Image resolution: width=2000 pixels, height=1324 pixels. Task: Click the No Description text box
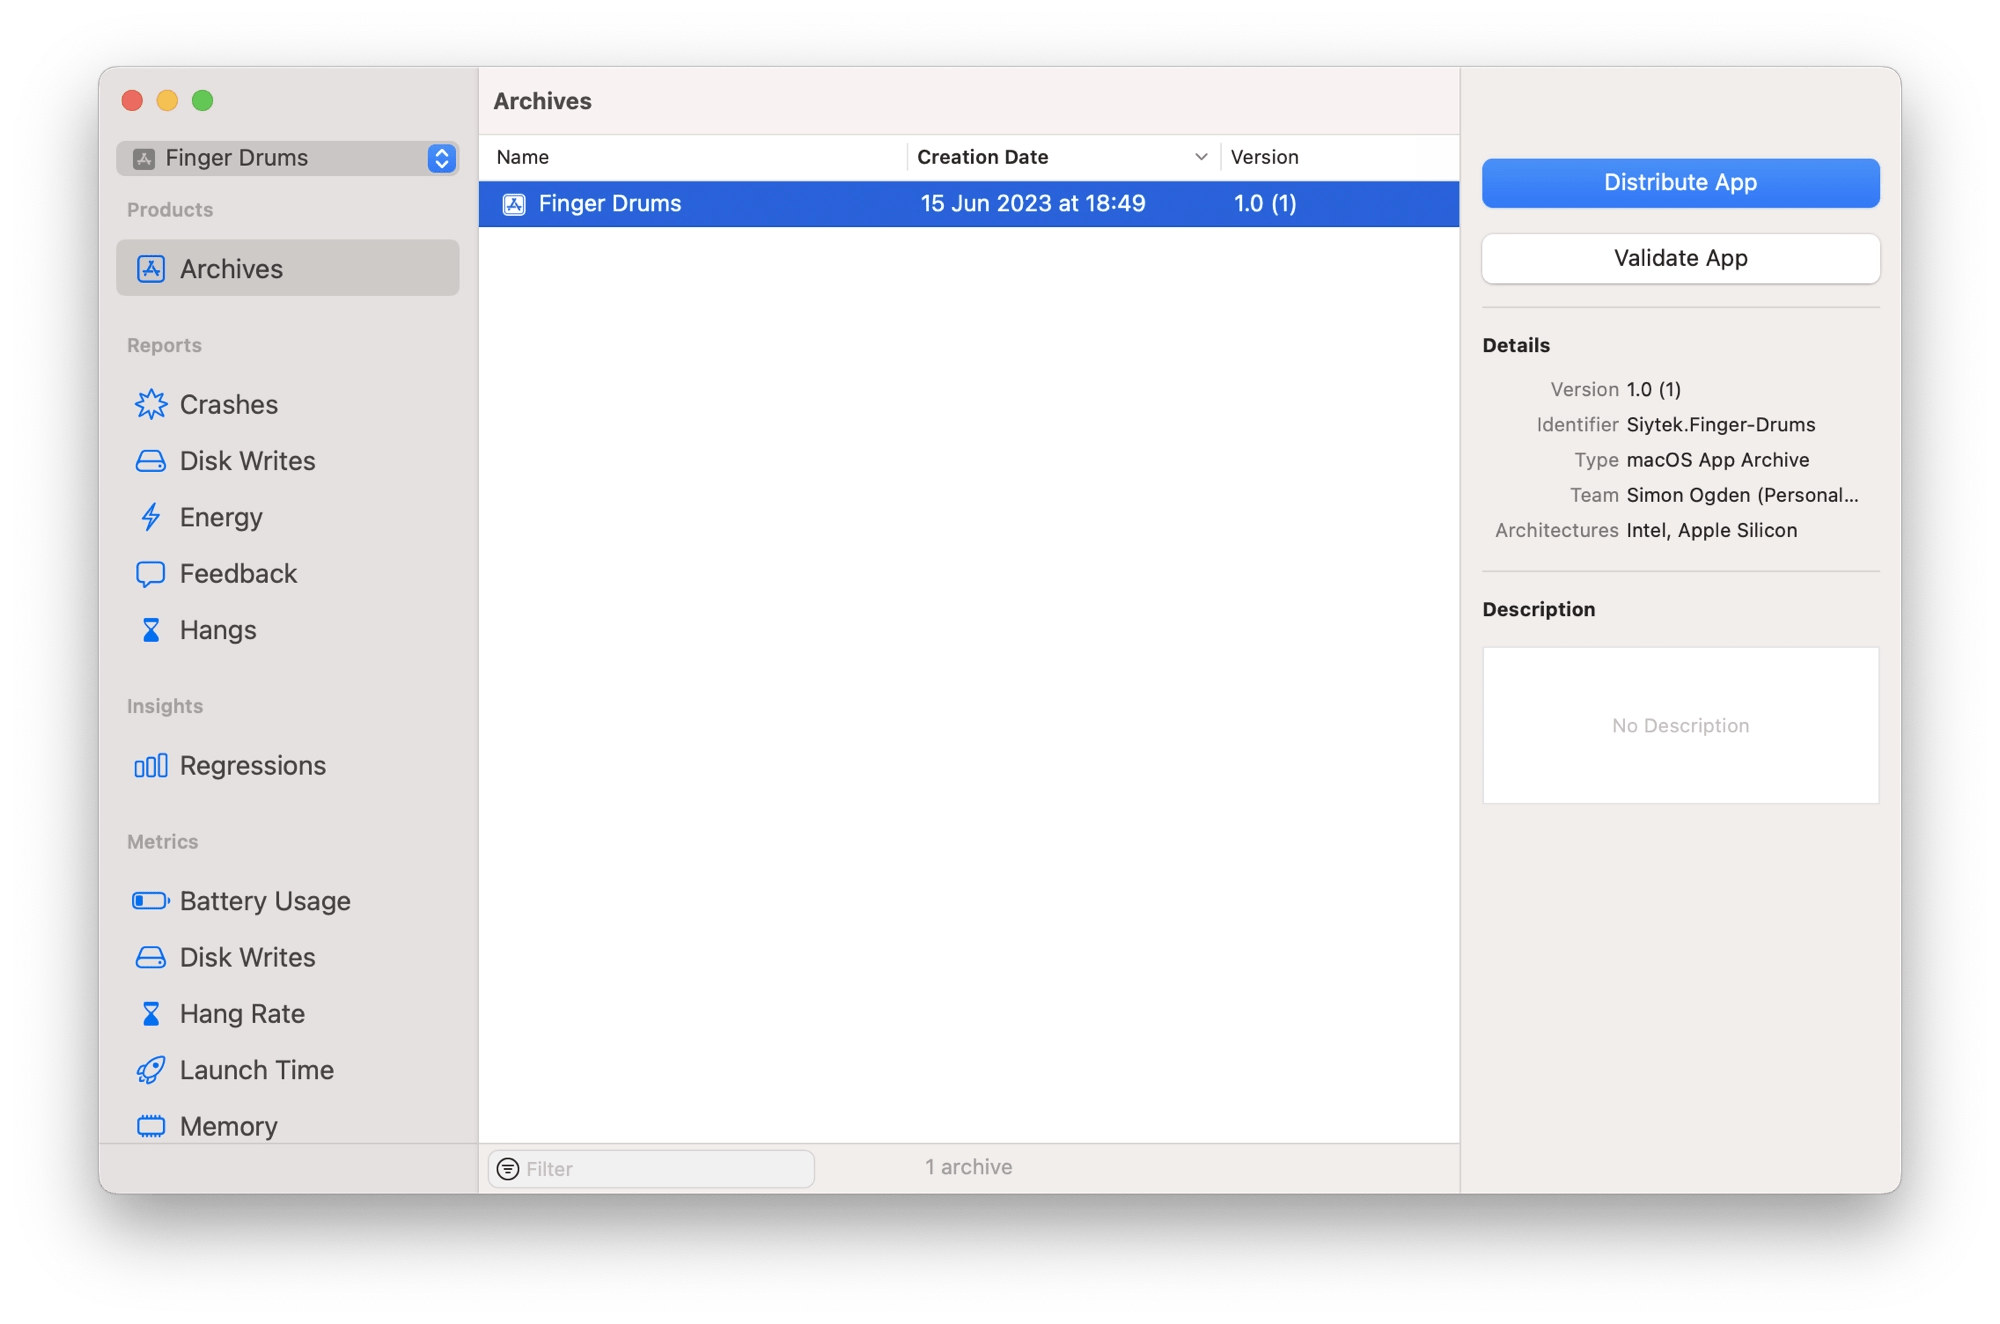click(1679, 725)
